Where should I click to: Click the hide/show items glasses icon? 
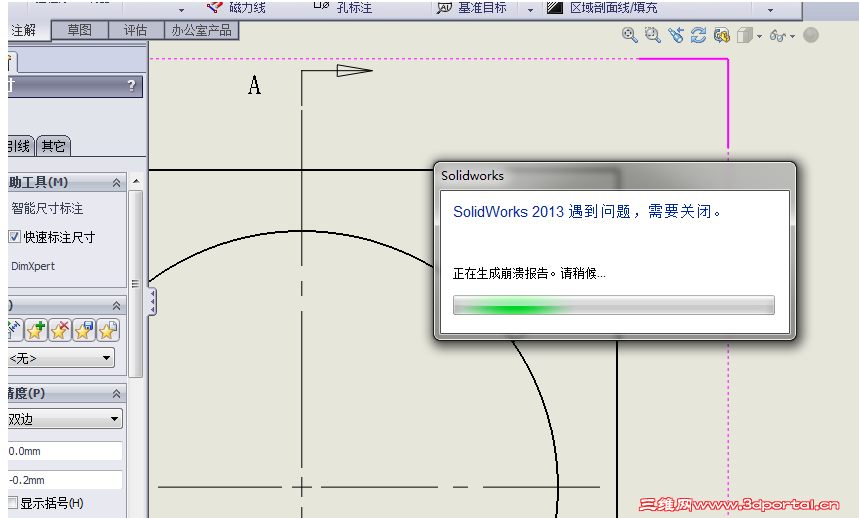778,36
